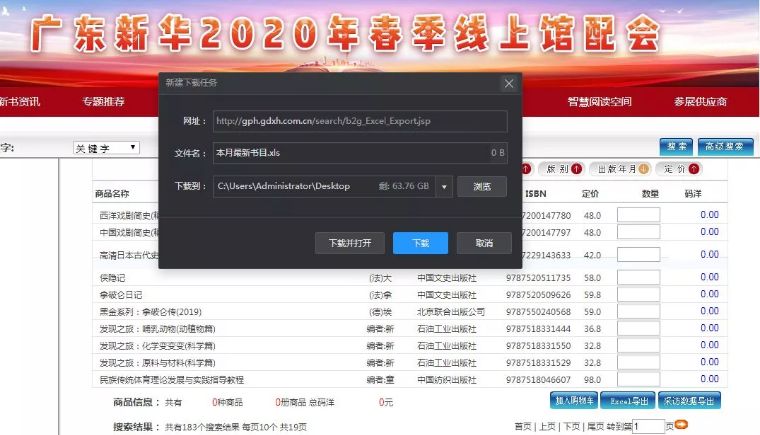Open book 黑金系列：拿破仑传(2019)

tap(150, 312)
